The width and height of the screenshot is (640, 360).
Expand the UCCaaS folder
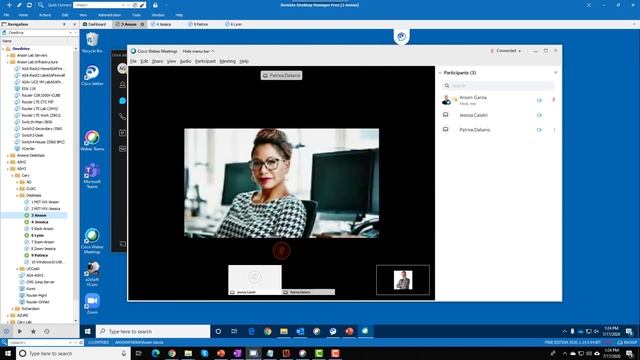(x=18, y=269)
